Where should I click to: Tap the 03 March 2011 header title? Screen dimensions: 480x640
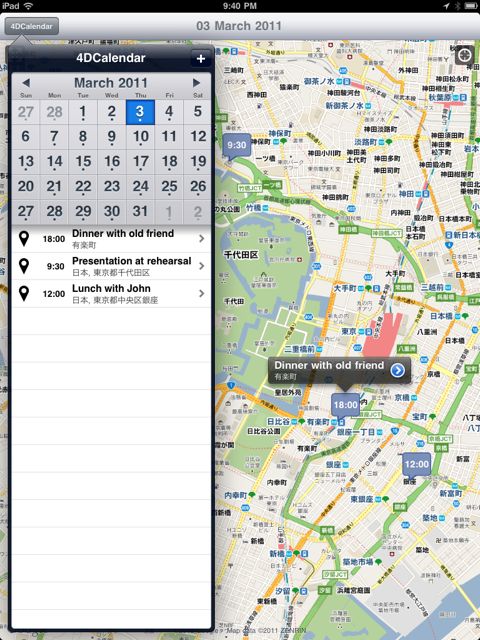click(239, 26)
